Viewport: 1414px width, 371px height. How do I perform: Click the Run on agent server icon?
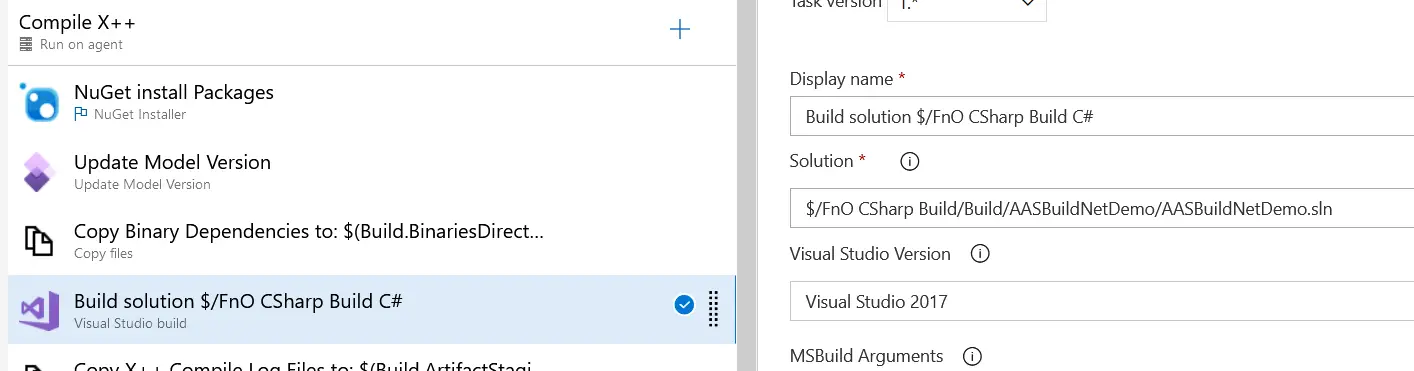pyautogui.click(x=26, y=45)
